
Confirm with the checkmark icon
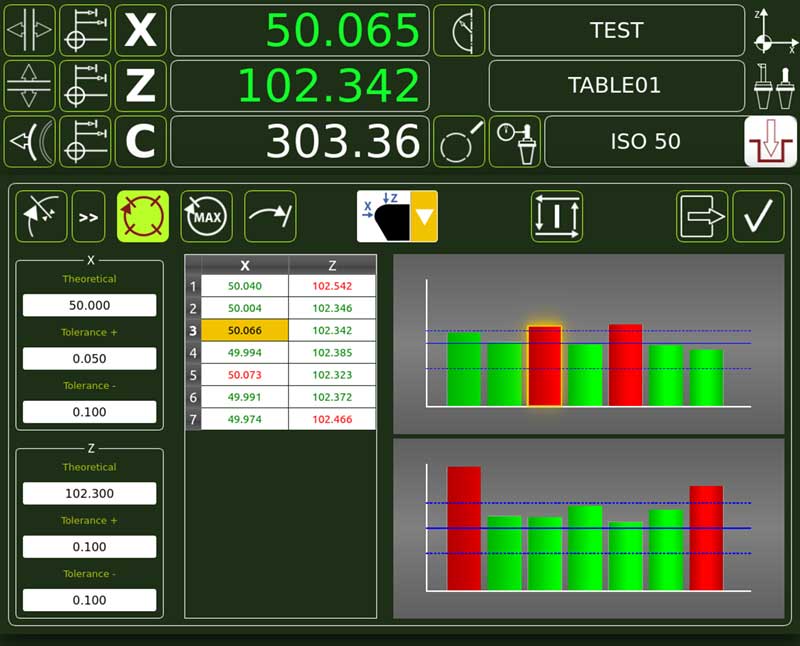pyautogui.click(x=758, y=216)
